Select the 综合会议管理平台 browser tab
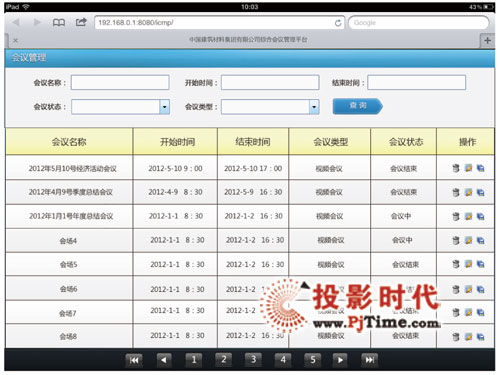Viewport: 500px width, 375px height. pyautogui.click(x=248, y=39)
